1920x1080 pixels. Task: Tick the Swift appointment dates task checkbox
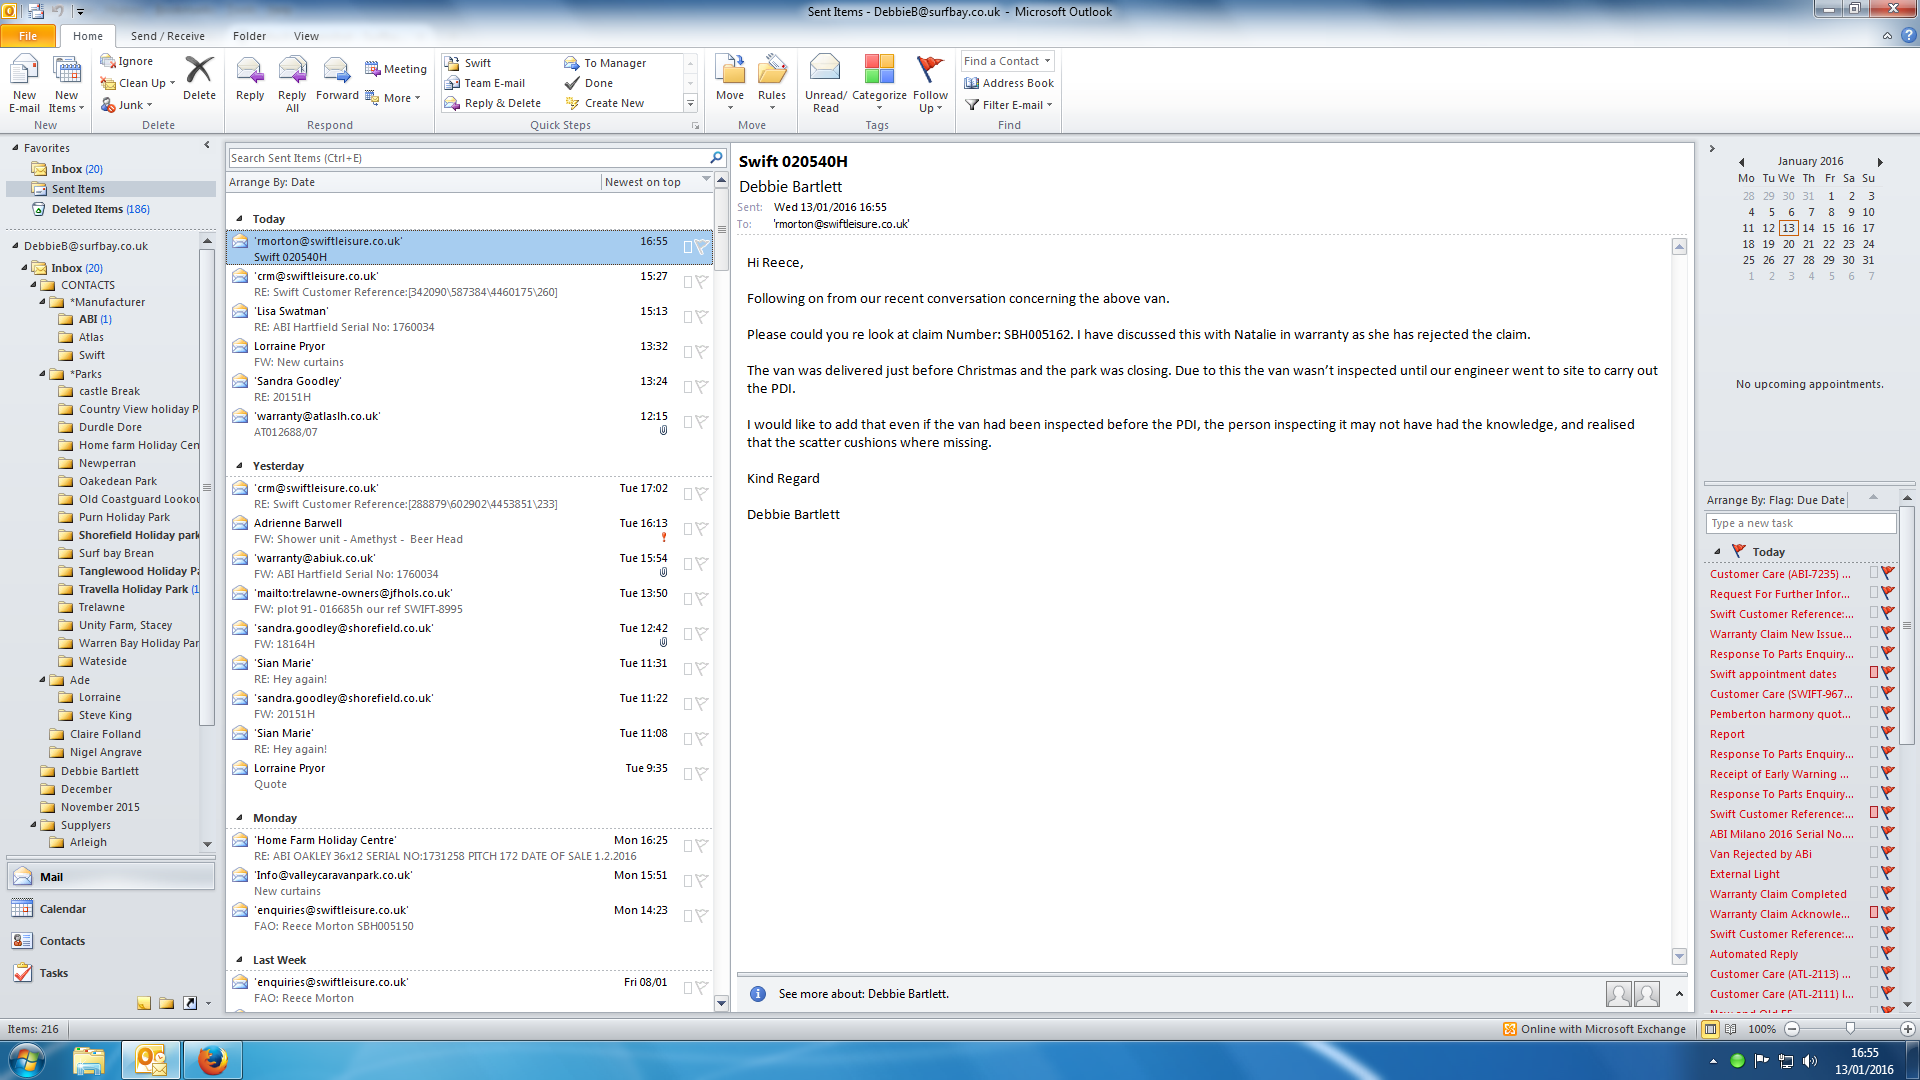[x=1874, y=673]
